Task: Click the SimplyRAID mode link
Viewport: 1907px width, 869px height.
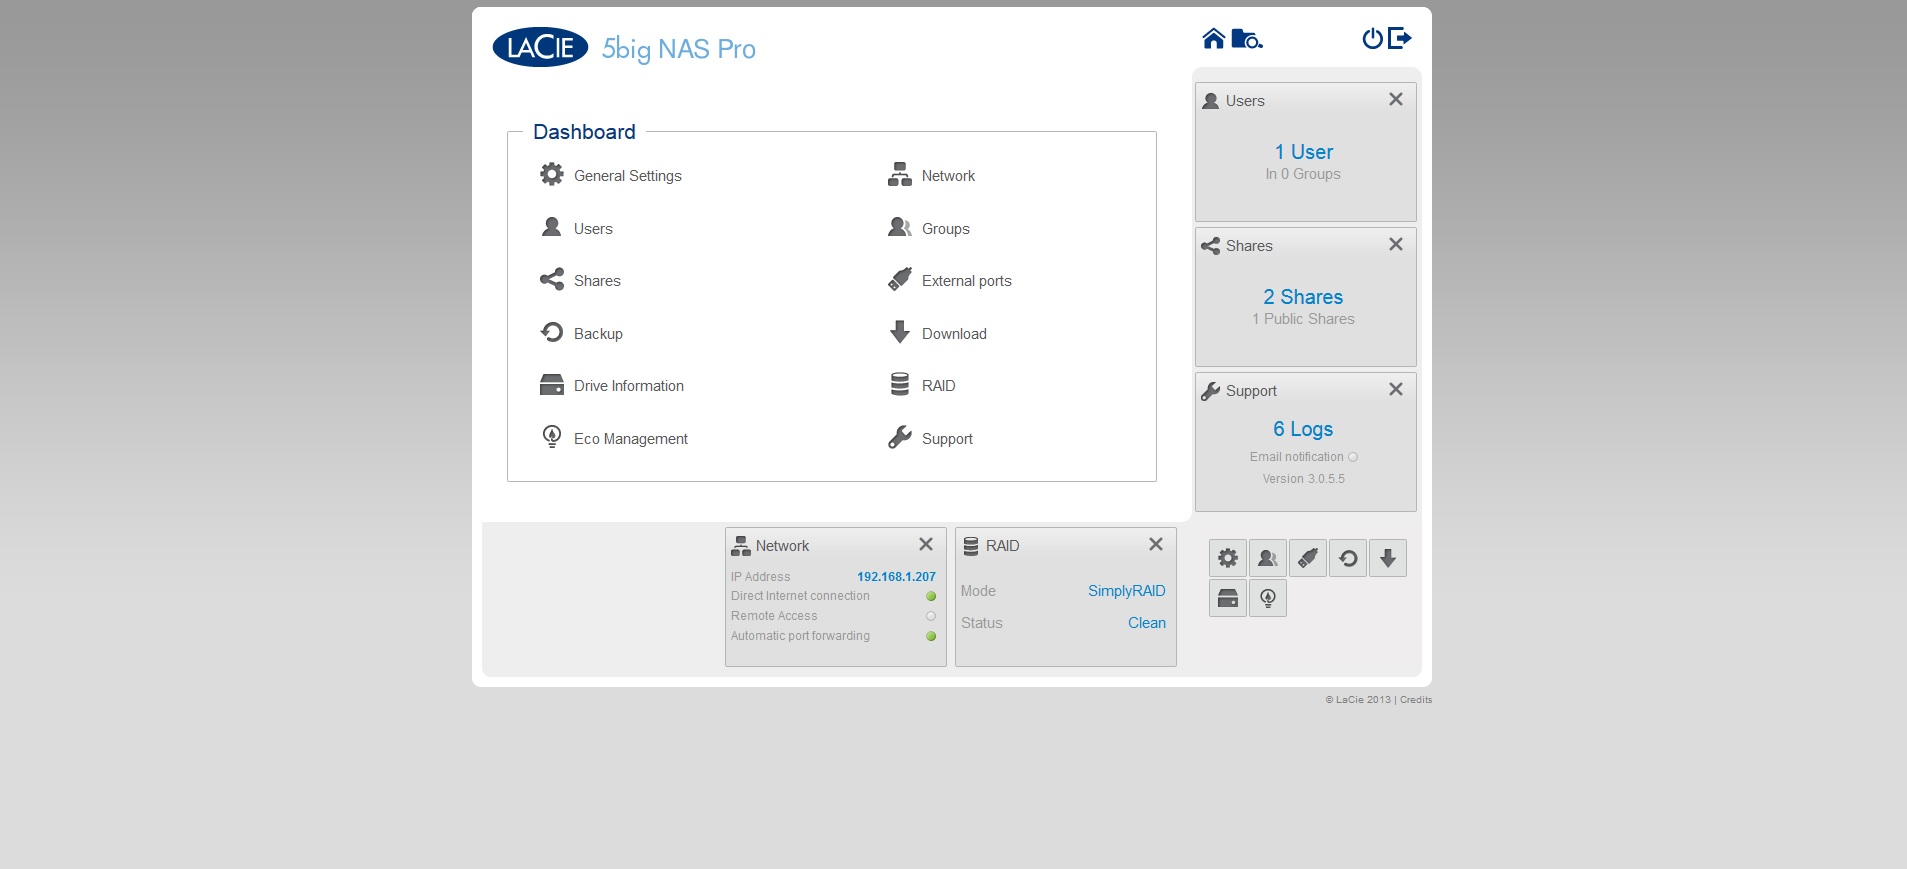Action: coord(1127,591)
